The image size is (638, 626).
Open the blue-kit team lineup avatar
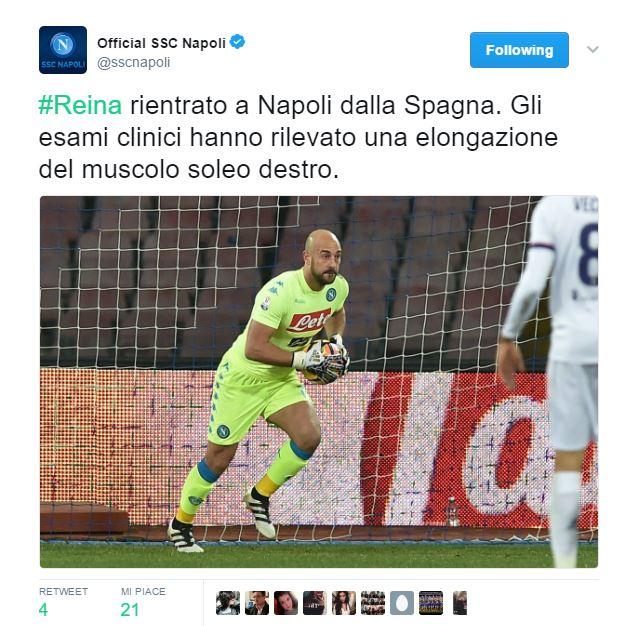click(431, 603)
